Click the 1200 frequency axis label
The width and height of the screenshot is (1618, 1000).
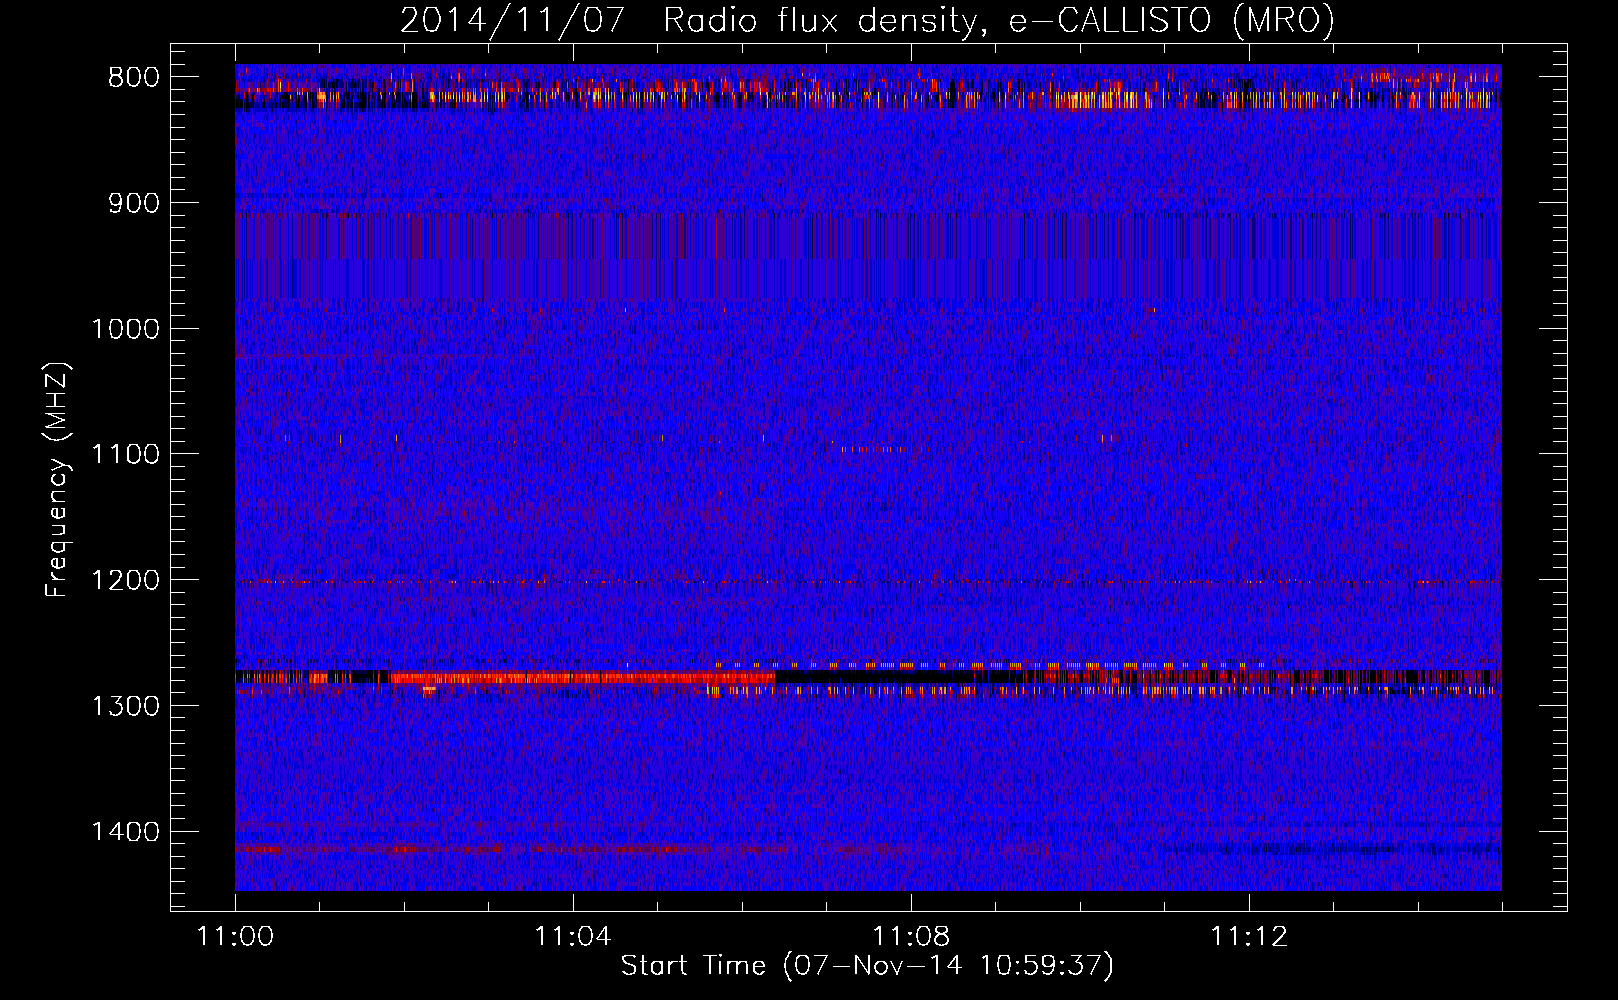click(x=125, y=580)
